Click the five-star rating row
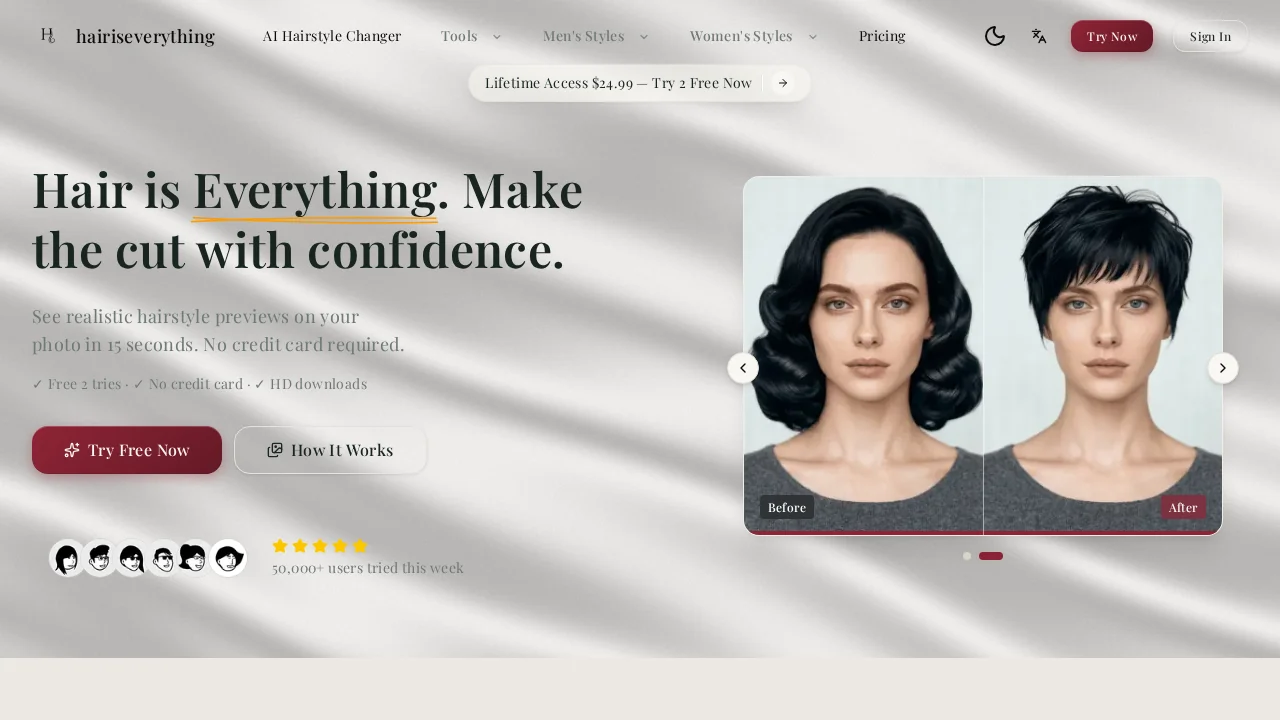 point(320,546)
